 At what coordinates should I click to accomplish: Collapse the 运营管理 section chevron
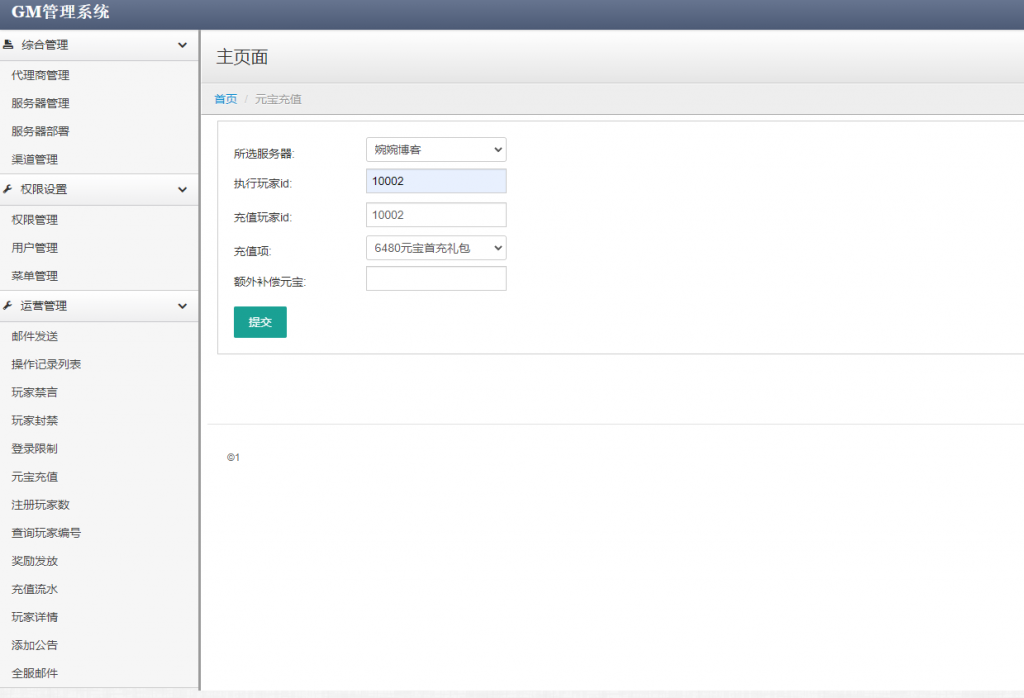[x=182, y=306]
